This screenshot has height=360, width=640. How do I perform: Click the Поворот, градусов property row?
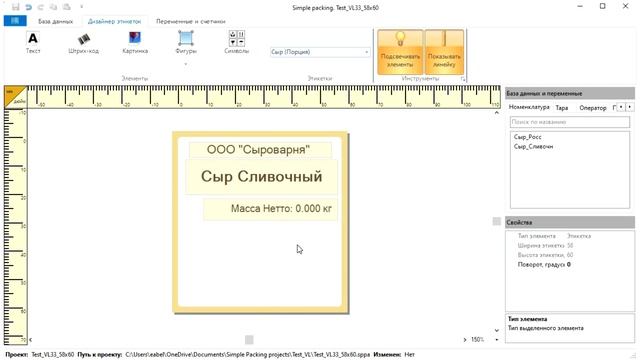(570, 264)
